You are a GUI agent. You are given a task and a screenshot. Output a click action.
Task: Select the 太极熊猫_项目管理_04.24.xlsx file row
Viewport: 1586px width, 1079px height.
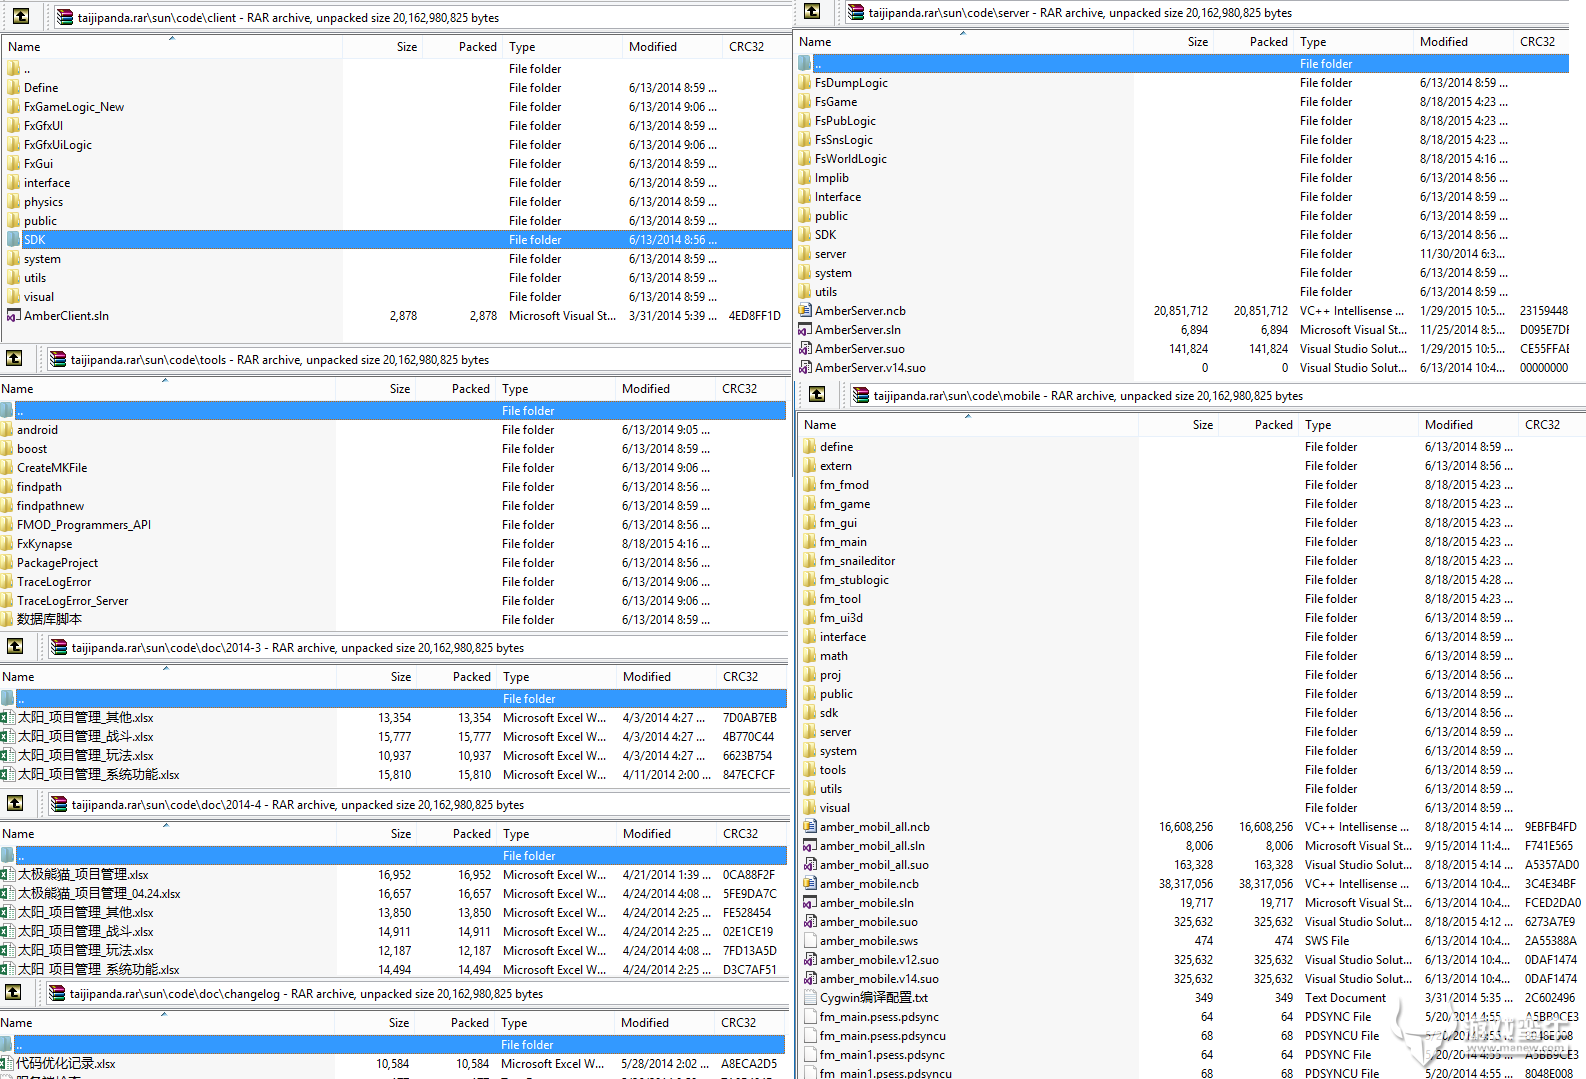[x=99, y=894]
